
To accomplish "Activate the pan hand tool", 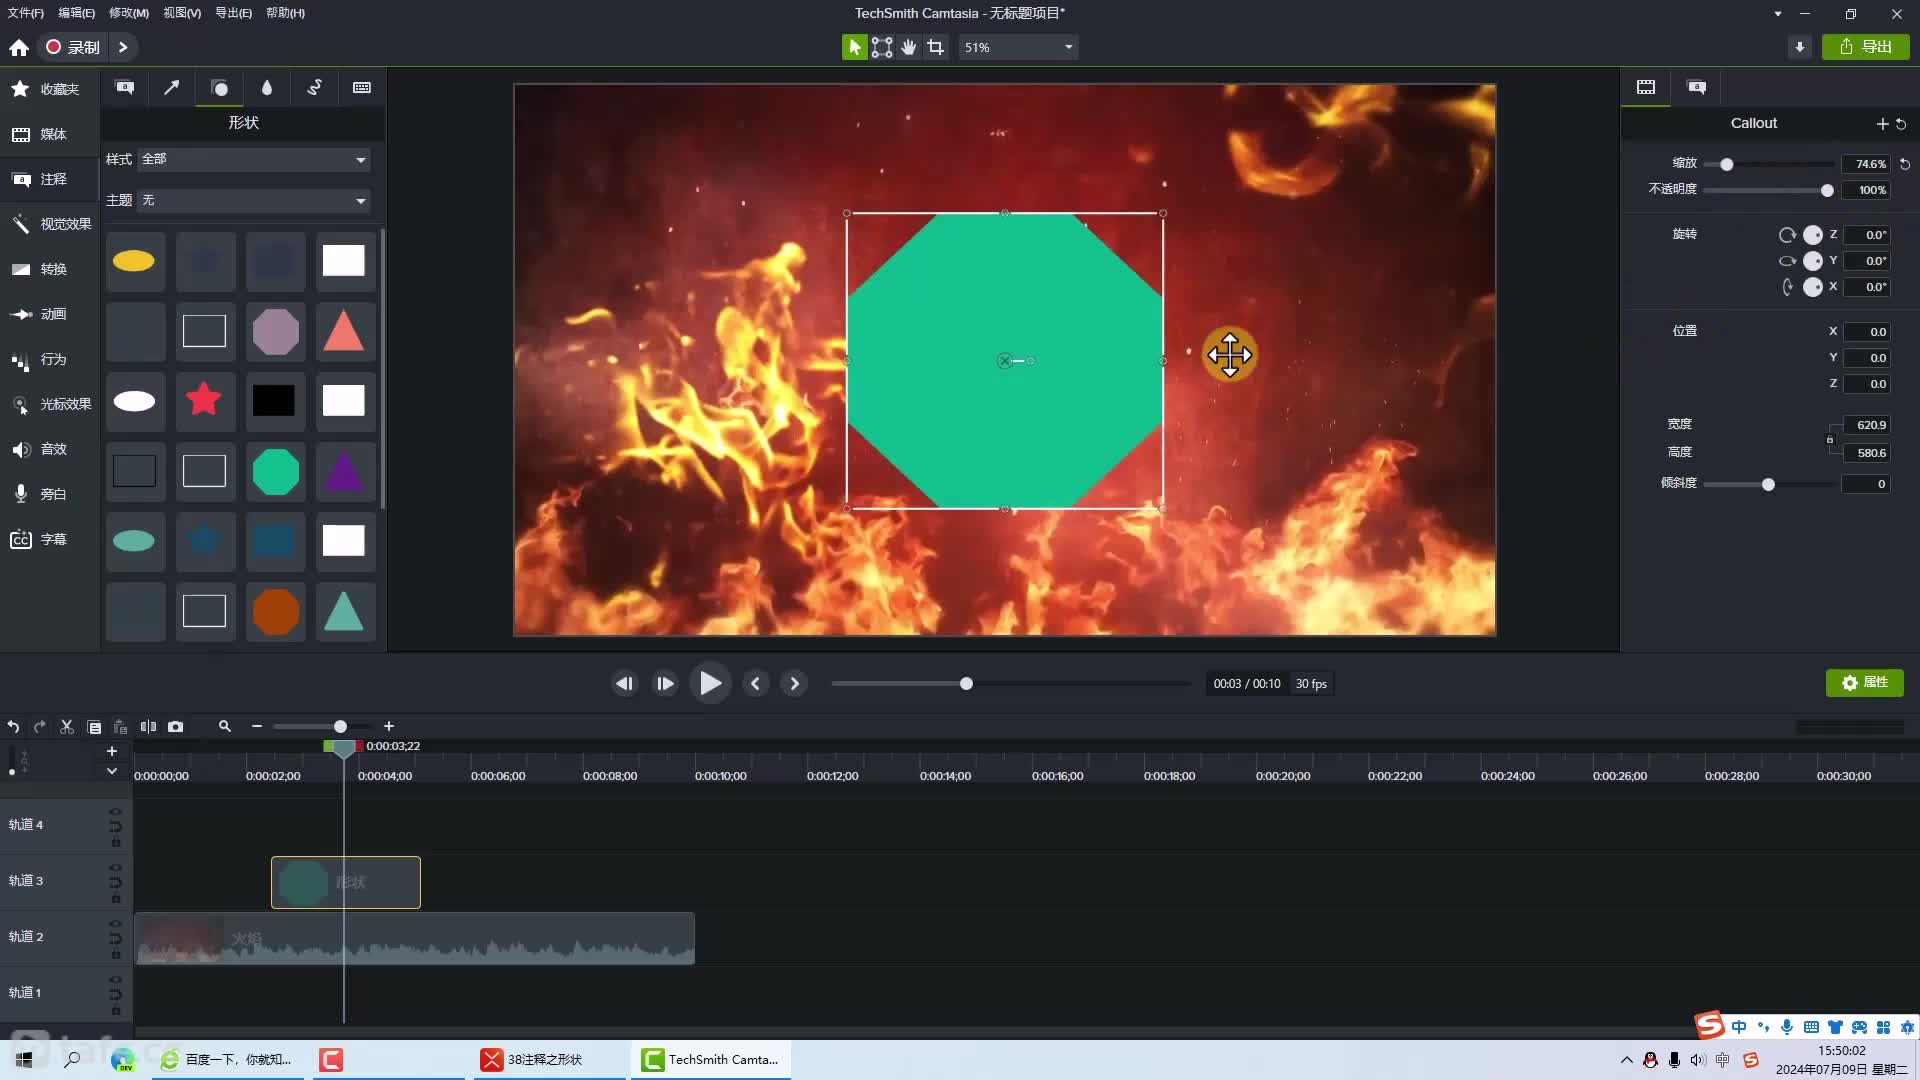I will (908, 47).
